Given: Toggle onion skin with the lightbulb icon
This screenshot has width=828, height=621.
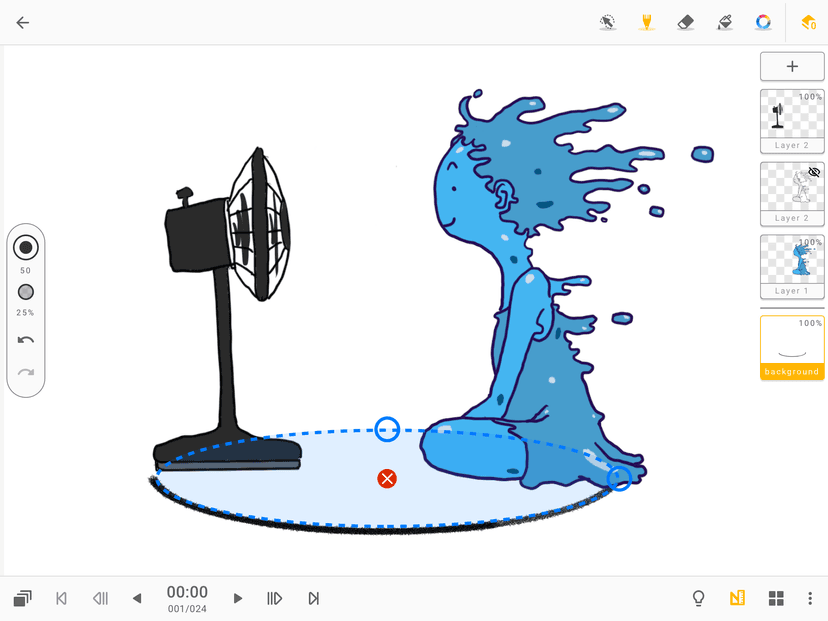Looking at the screenshot, I should tap(698, 597).
